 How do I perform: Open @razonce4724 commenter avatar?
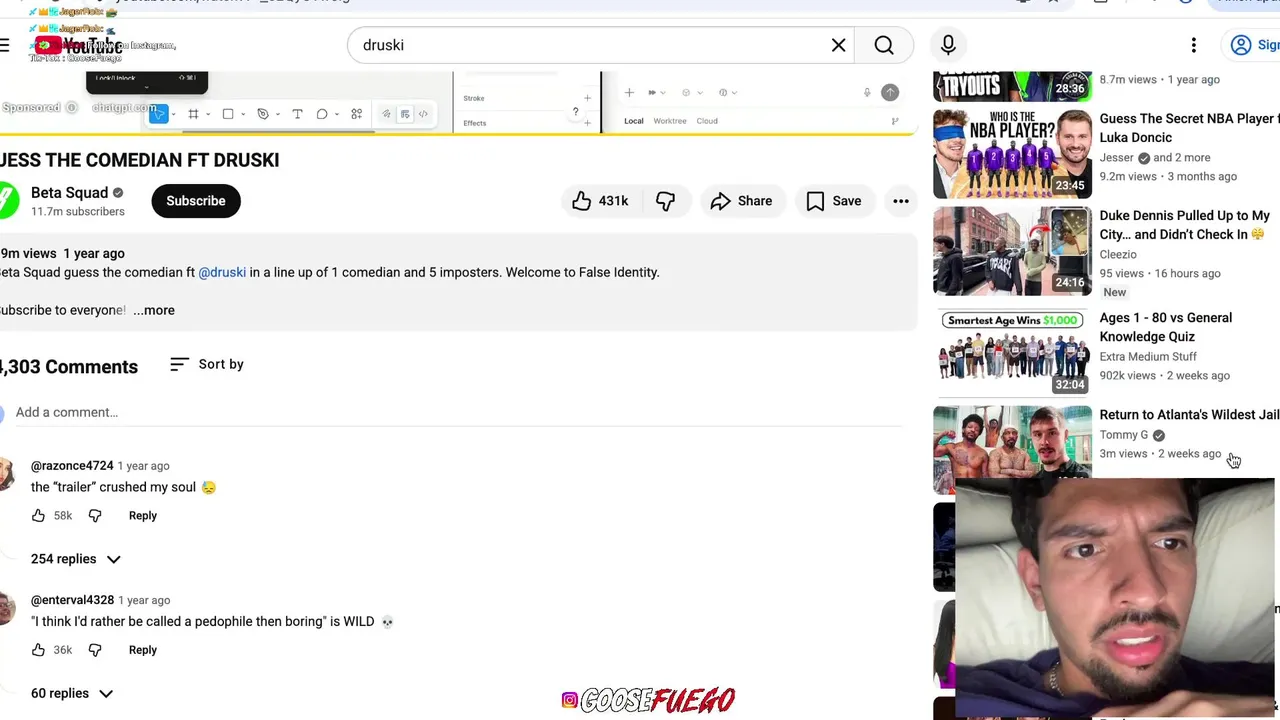click(x=6, y=474)
